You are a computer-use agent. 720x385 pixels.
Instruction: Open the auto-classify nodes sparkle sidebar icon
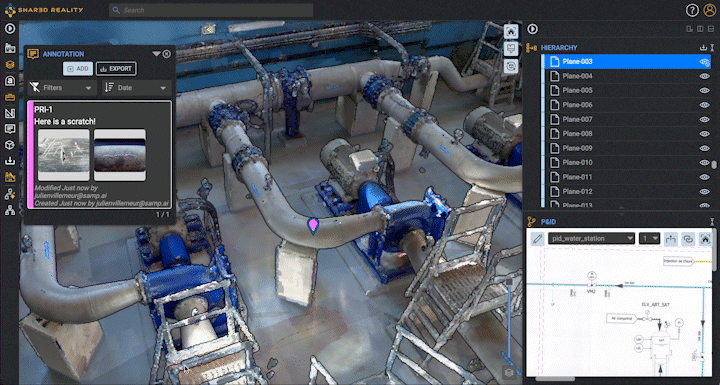pyautogui.click(x=10, y=194)
